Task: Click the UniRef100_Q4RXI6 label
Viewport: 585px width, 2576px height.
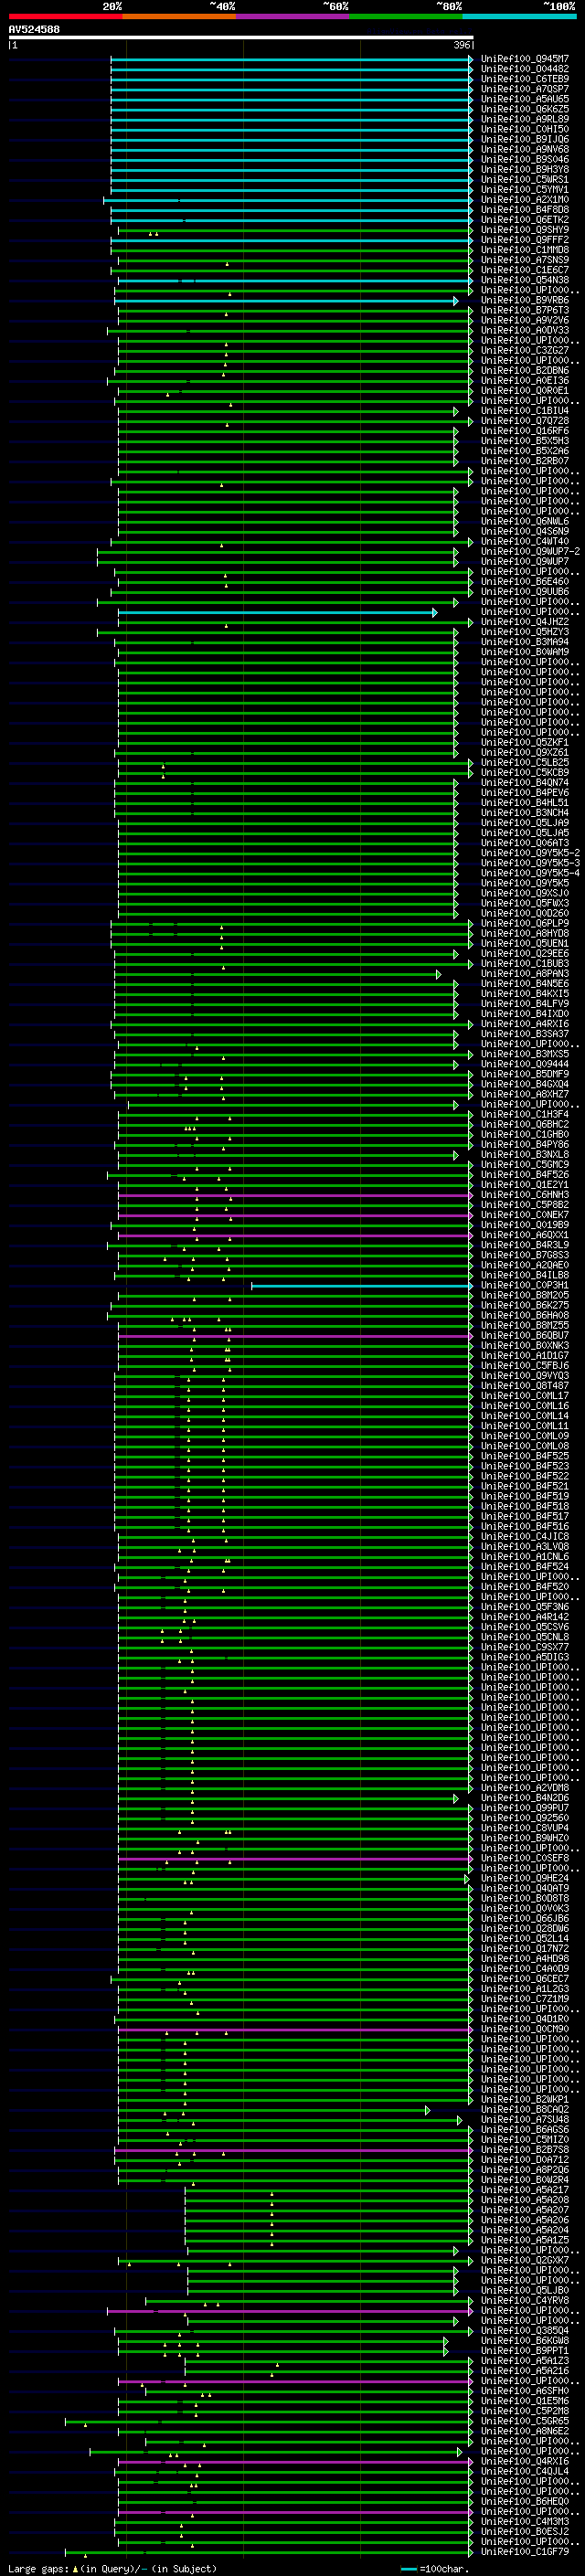Action: point(525,2461)
